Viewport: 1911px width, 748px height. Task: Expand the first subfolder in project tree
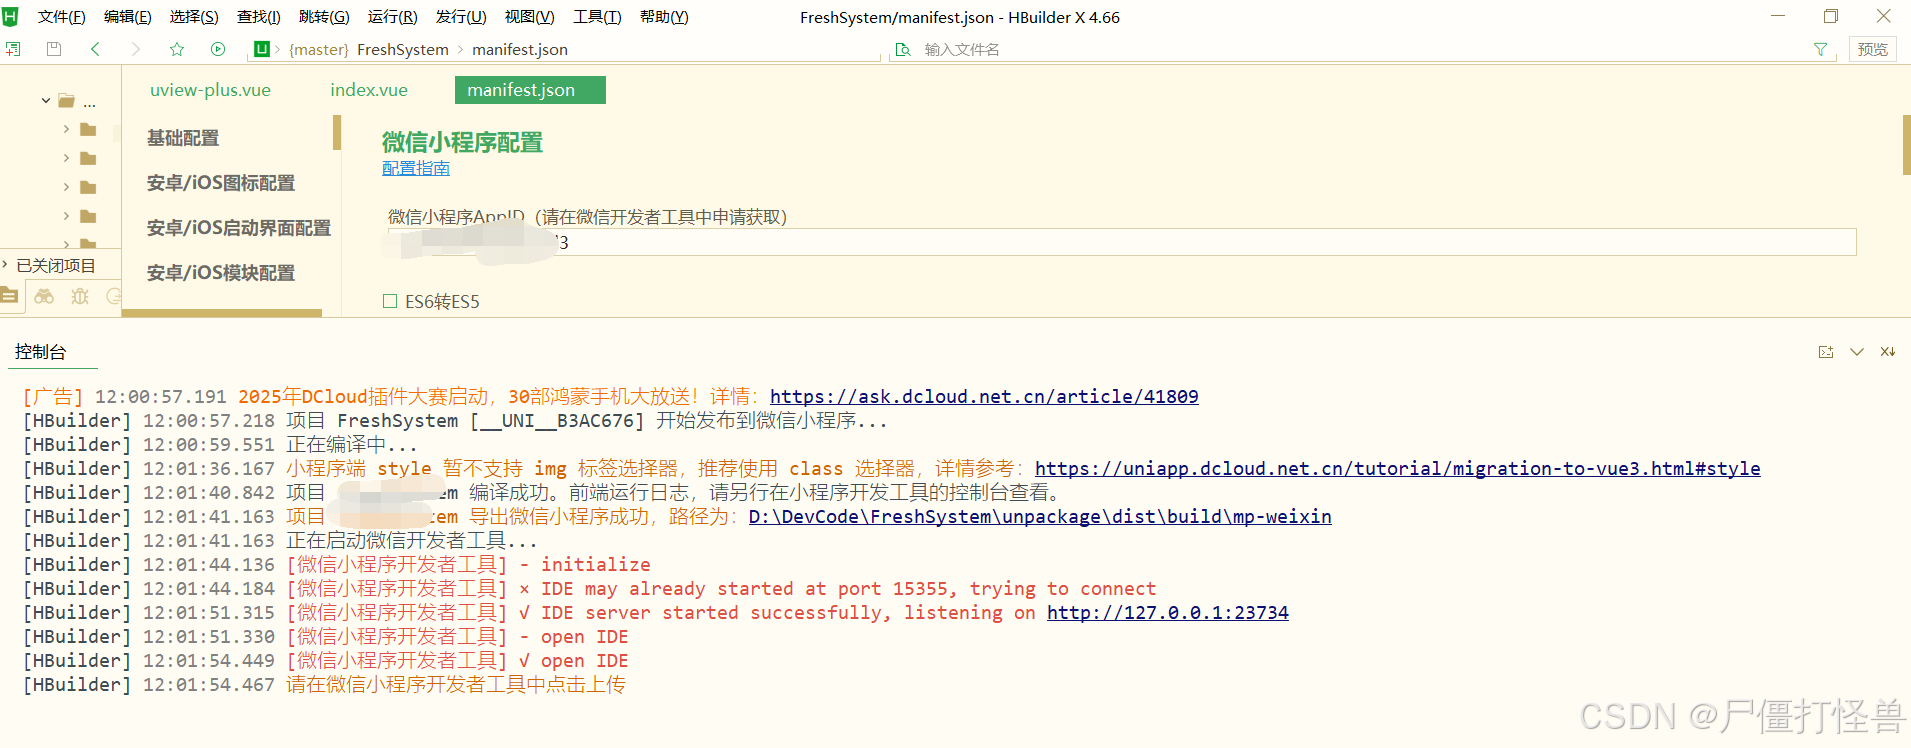[x=67, y=129]
